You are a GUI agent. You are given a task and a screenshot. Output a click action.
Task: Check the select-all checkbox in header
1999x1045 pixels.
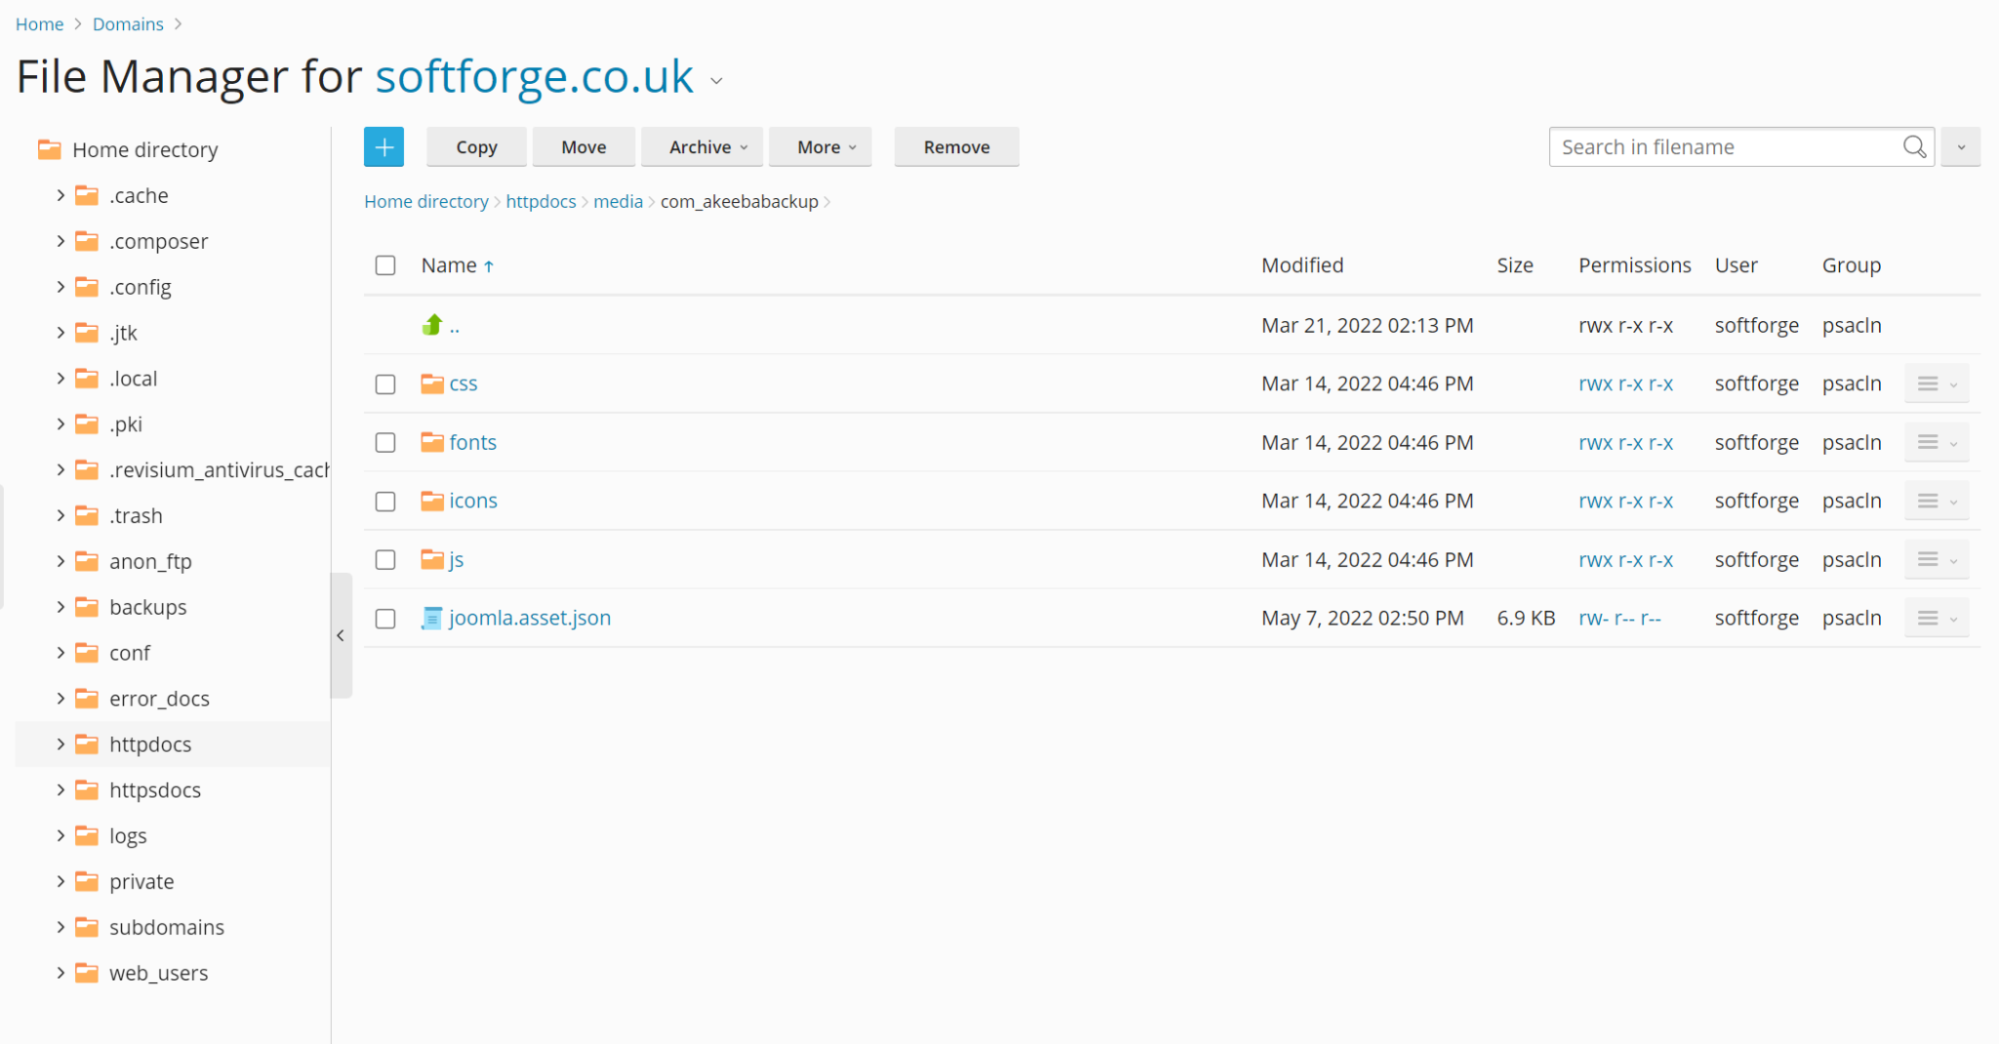[x=385, y=265]
